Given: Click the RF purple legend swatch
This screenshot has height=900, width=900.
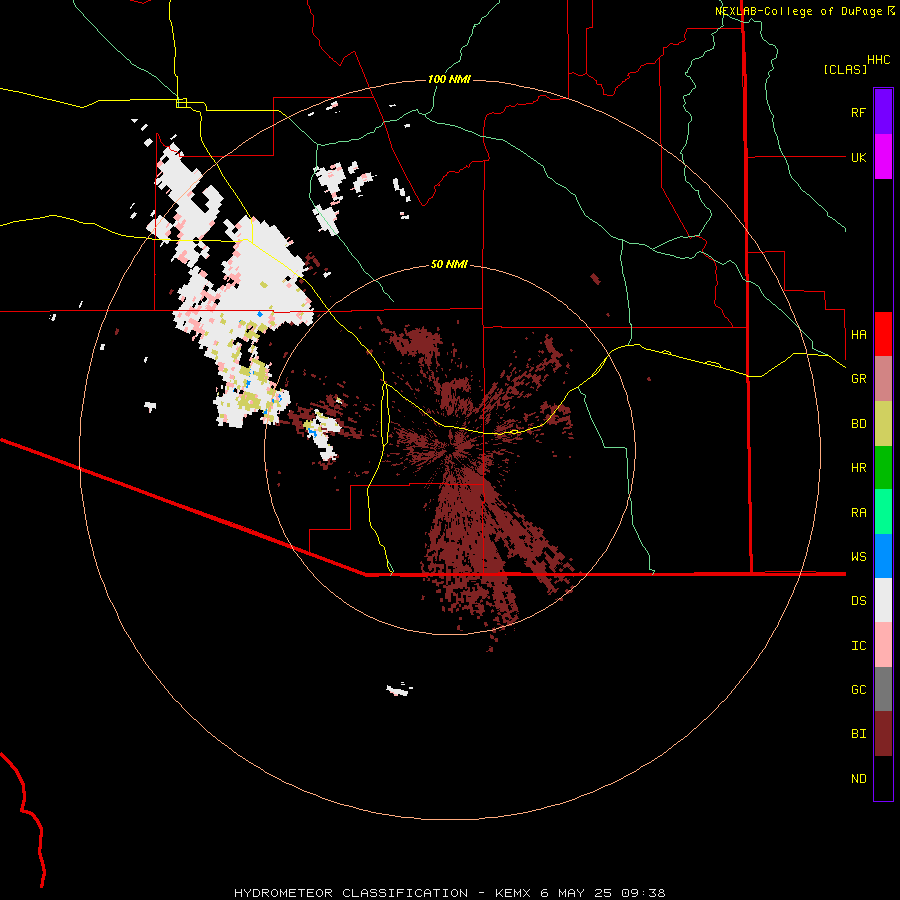Looking at the screenshot, I should click(x=883, y=112).
